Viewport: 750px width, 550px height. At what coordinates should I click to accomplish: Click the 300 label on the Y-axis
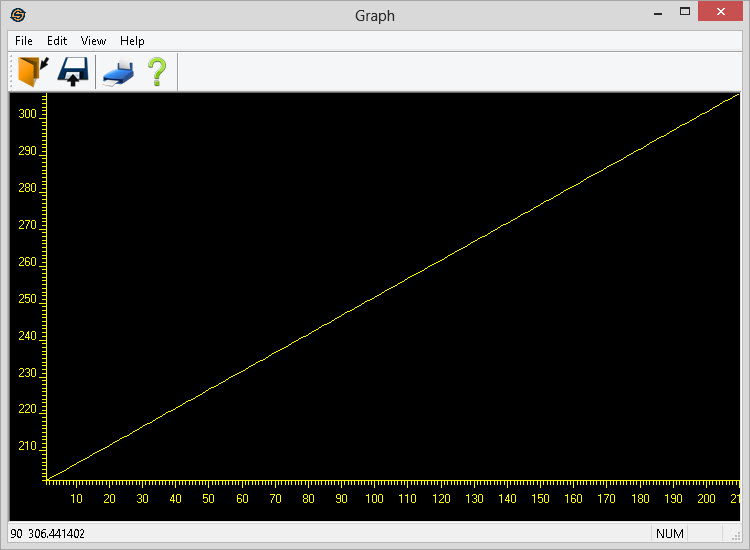27,114
